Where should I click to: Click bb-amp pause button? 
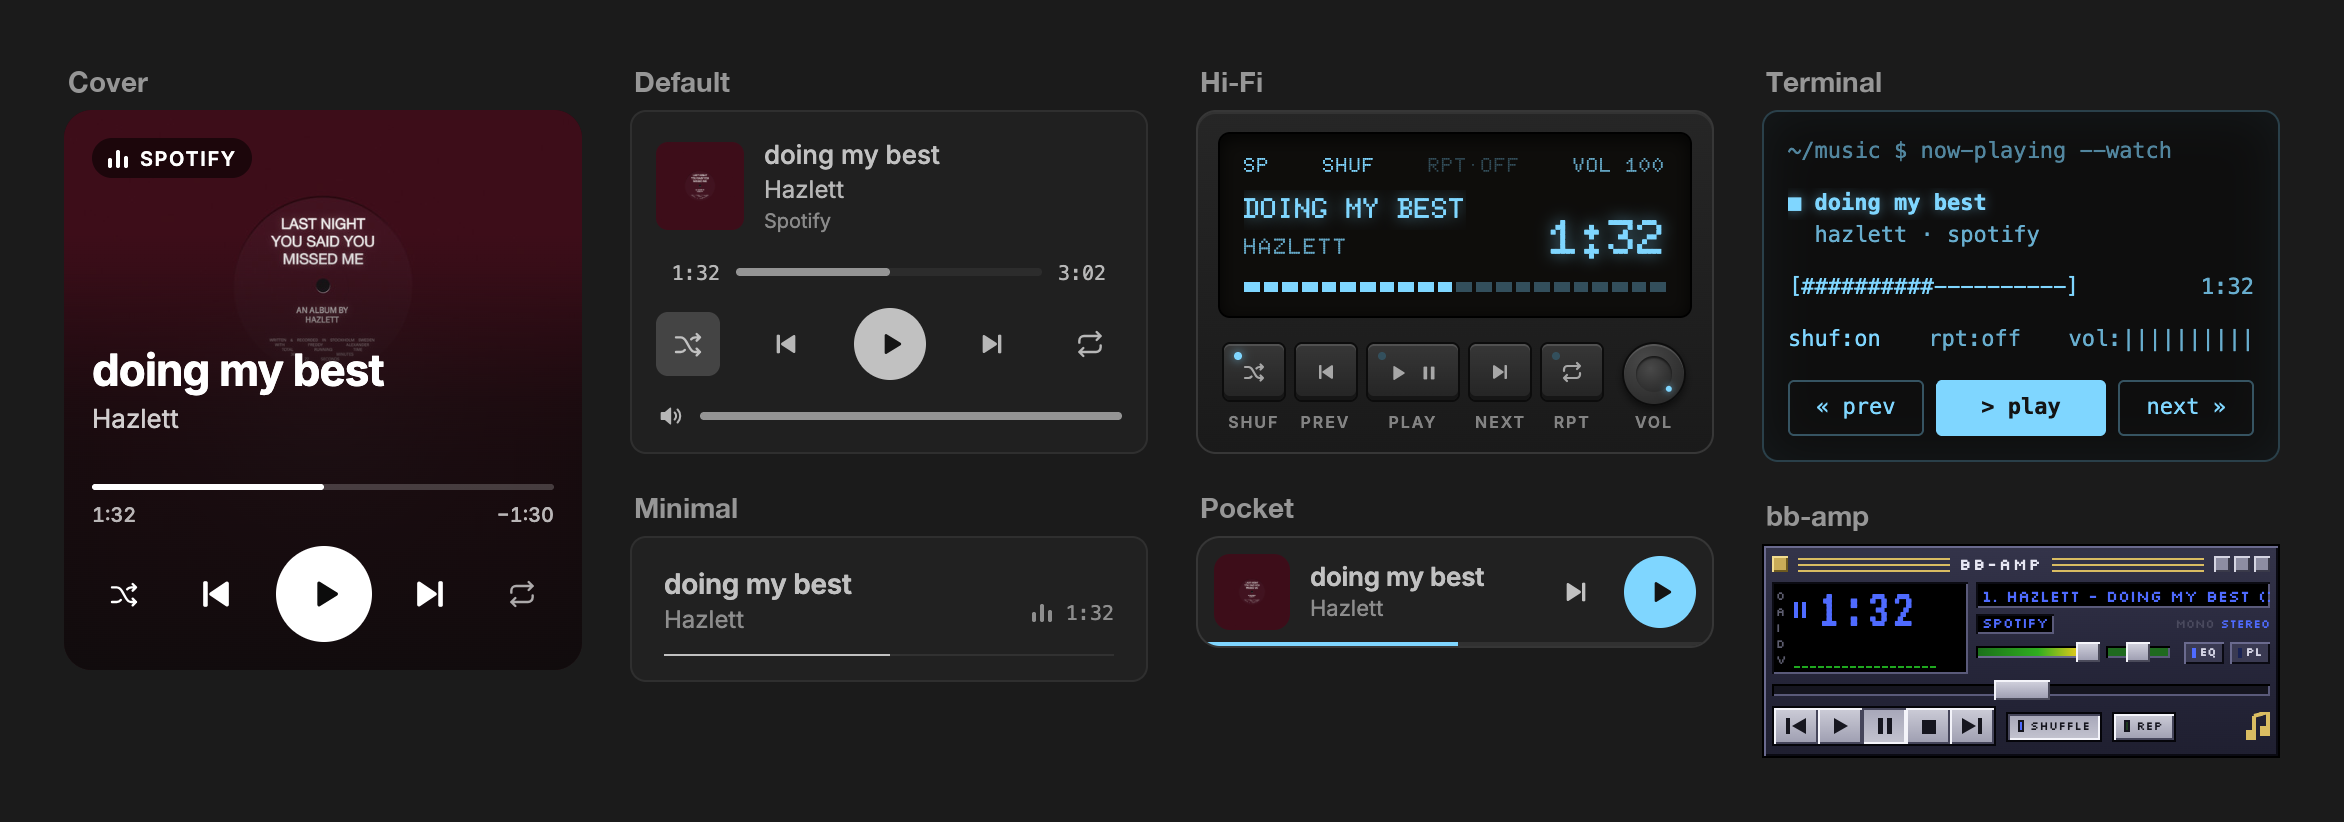[x=1884, y=726]
